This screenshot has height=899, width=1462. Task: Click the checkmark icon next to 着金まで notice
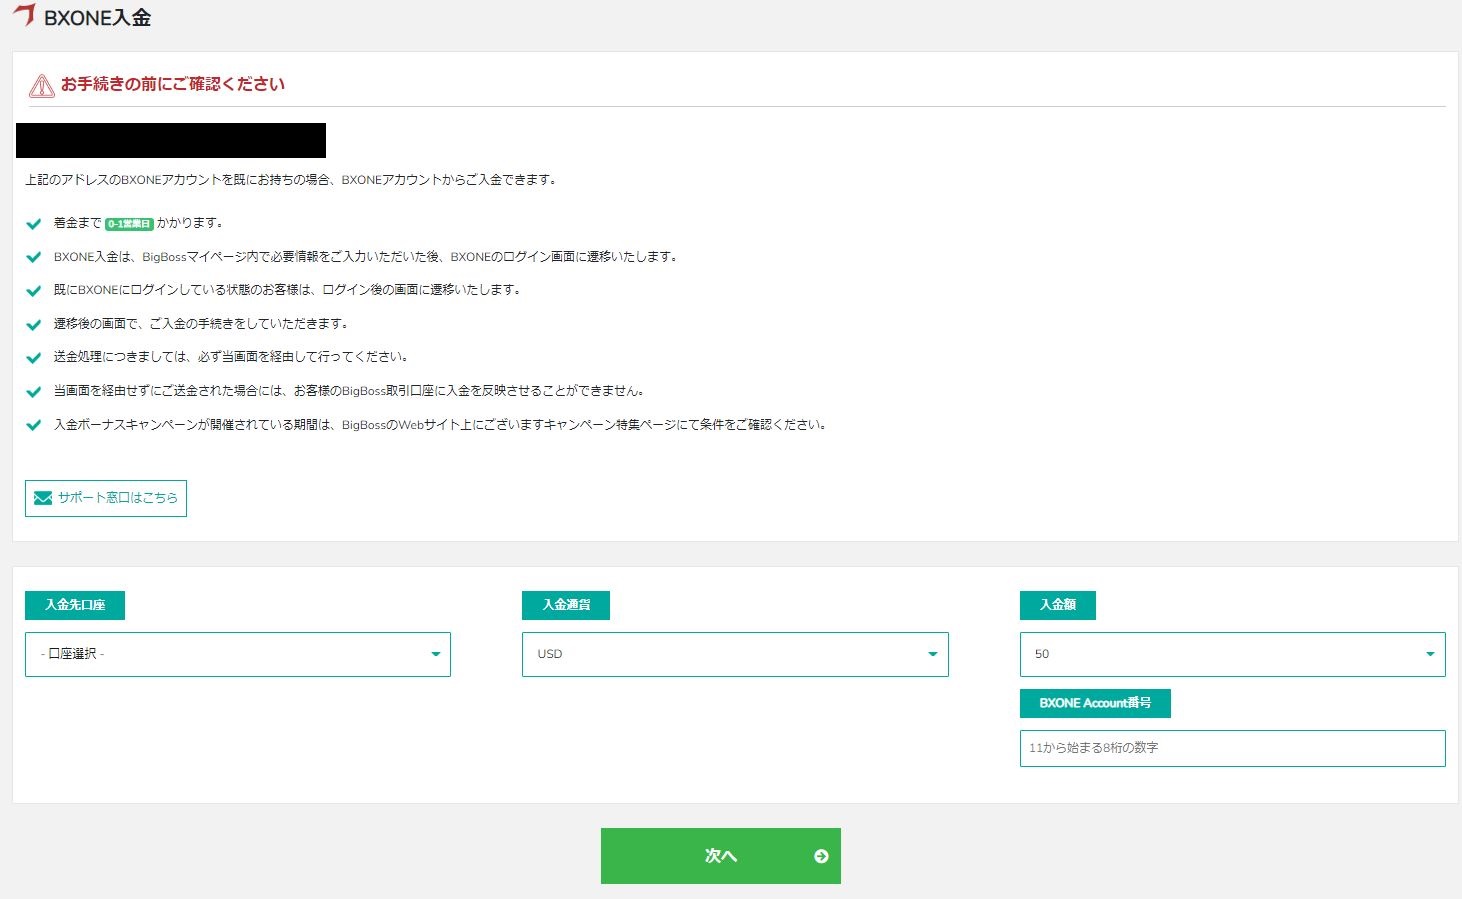tap(33, 222)
